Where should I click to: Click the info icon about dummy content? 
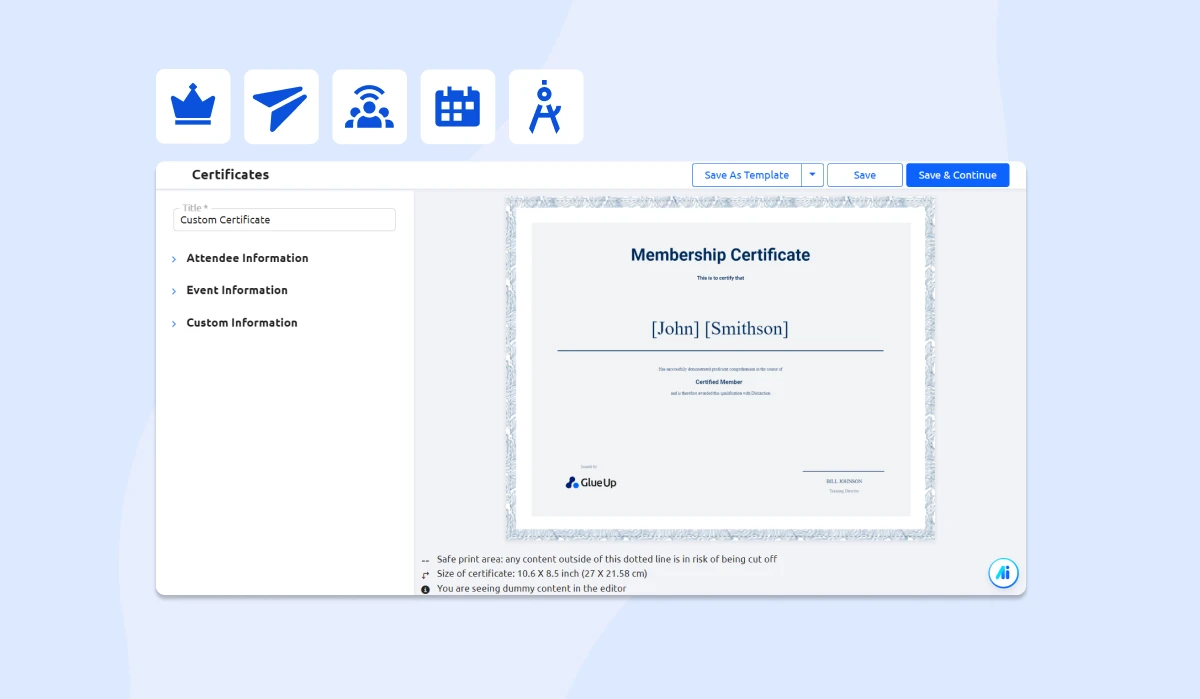(425, 588)
